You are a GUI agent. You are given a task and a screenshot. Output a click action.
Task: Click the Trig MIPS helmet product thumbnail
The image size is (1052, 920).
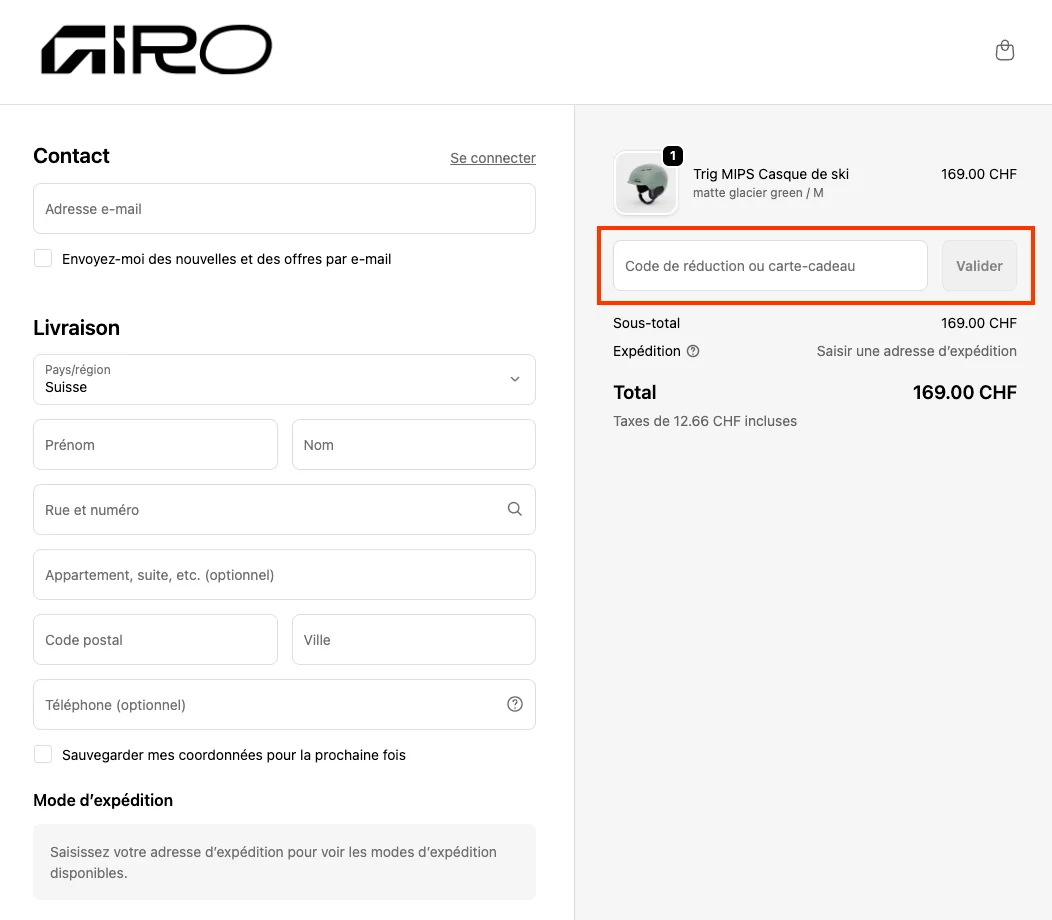(645, 183)
